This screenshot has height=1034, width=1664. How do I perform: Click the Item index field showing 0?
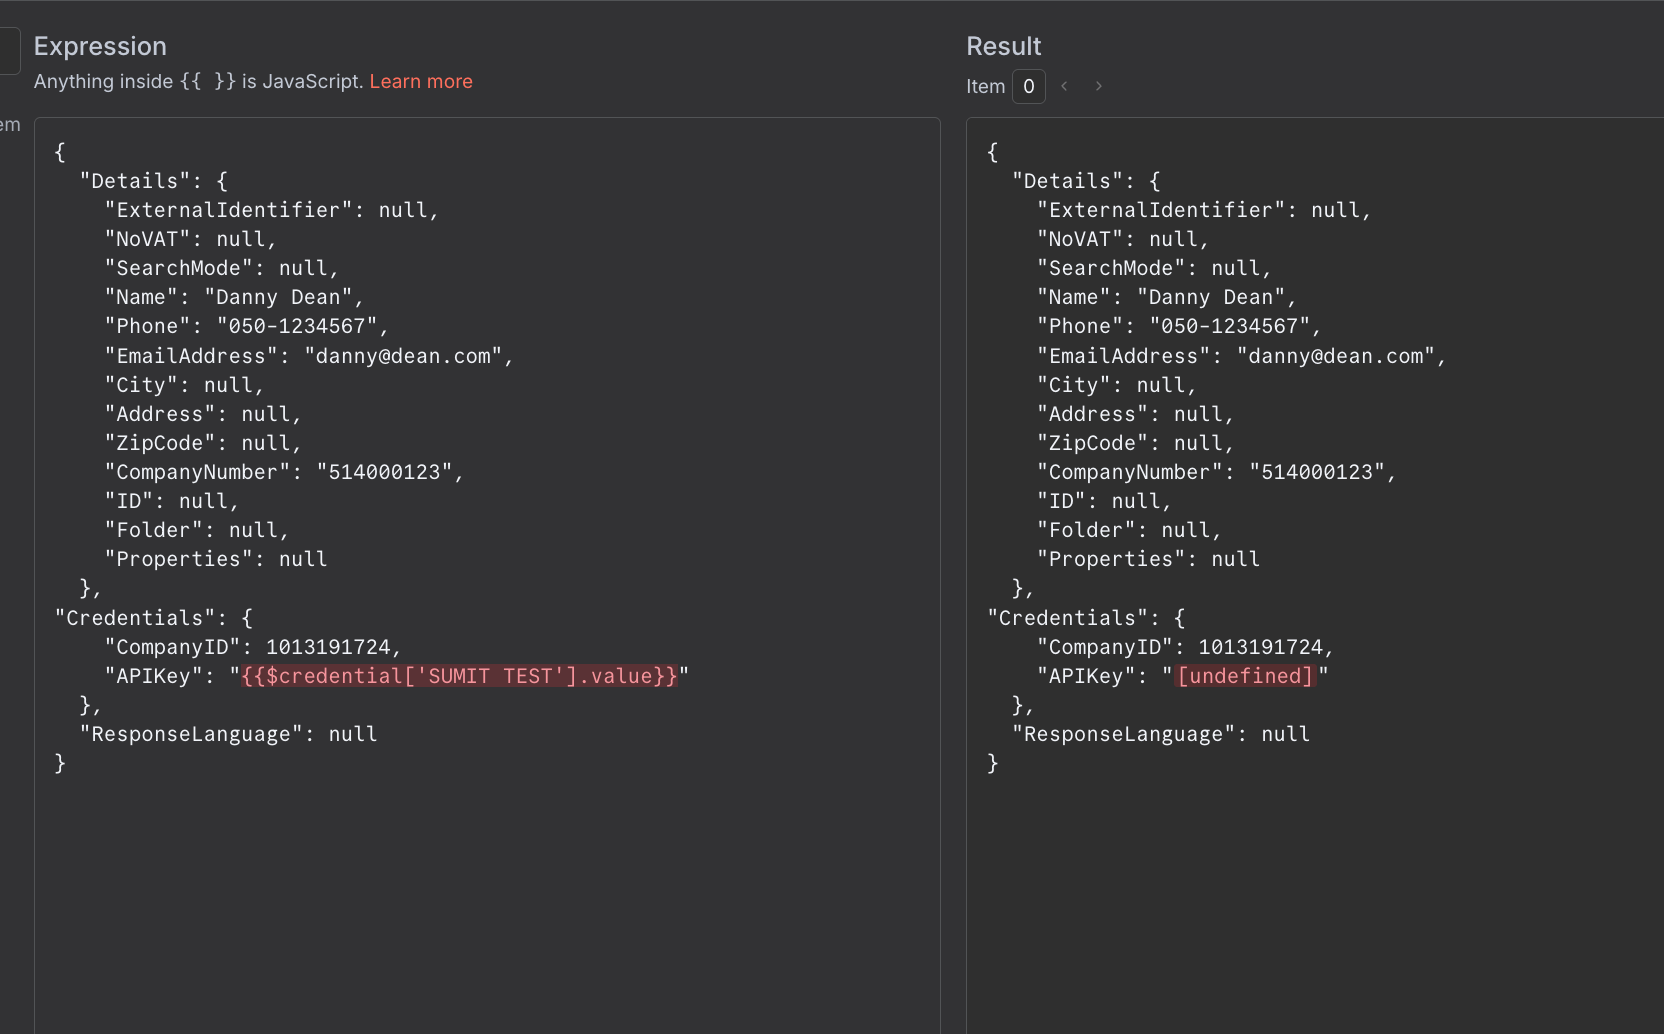coord(1029,87)
